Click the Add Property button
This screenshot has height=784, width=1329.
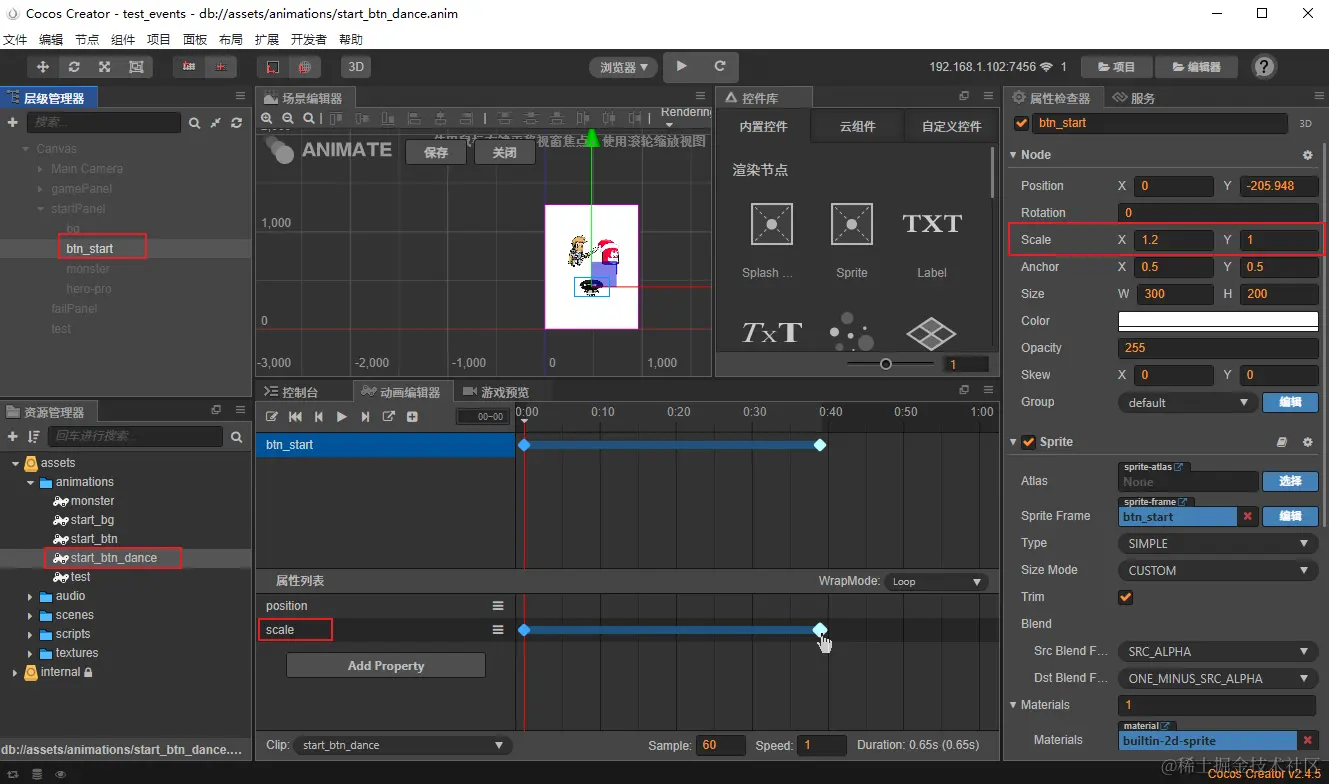pyautogui.click(x=386, y=666)
